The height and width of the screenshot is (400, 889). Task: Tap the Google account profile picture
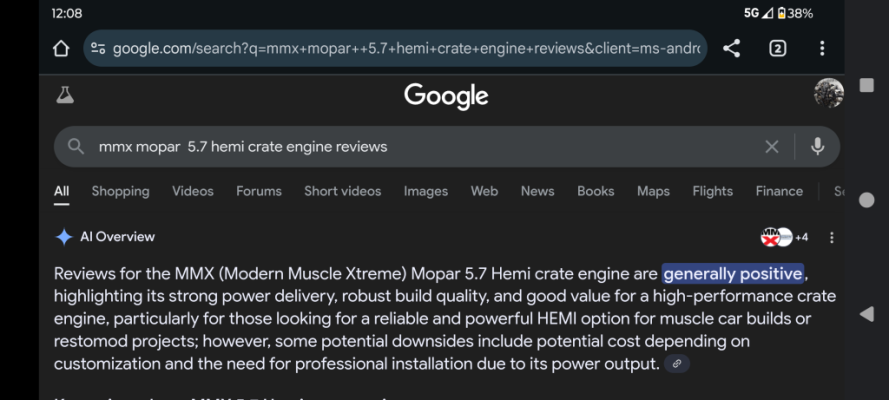coord(828,93)
